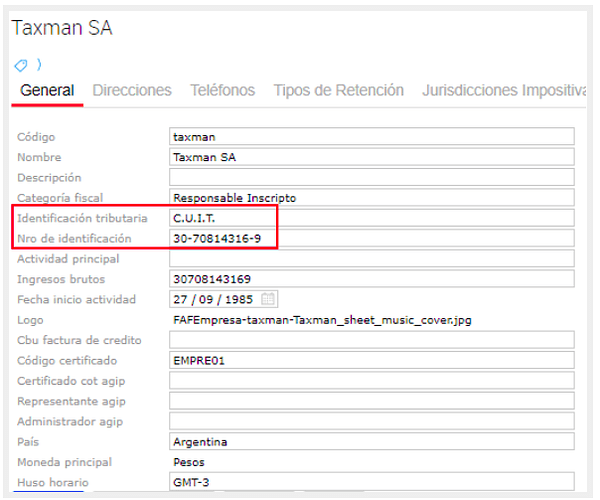Click Nro de identificación field 30-70814316-9
Screen dimensions: 600x500
pyautogui.click(x=372, y=238)
